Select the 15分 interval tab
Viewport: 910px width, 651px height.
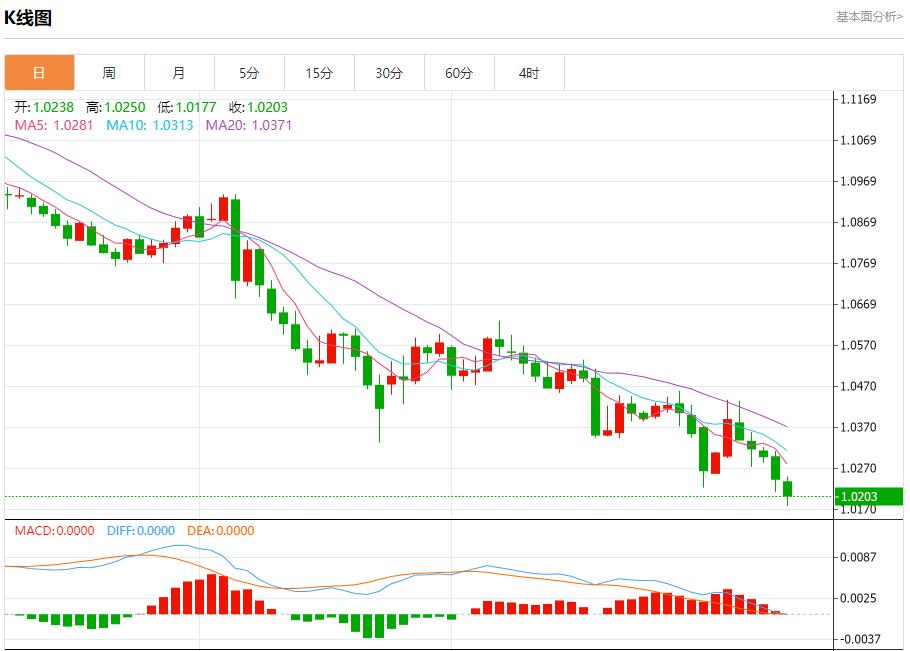click(319, 73)
